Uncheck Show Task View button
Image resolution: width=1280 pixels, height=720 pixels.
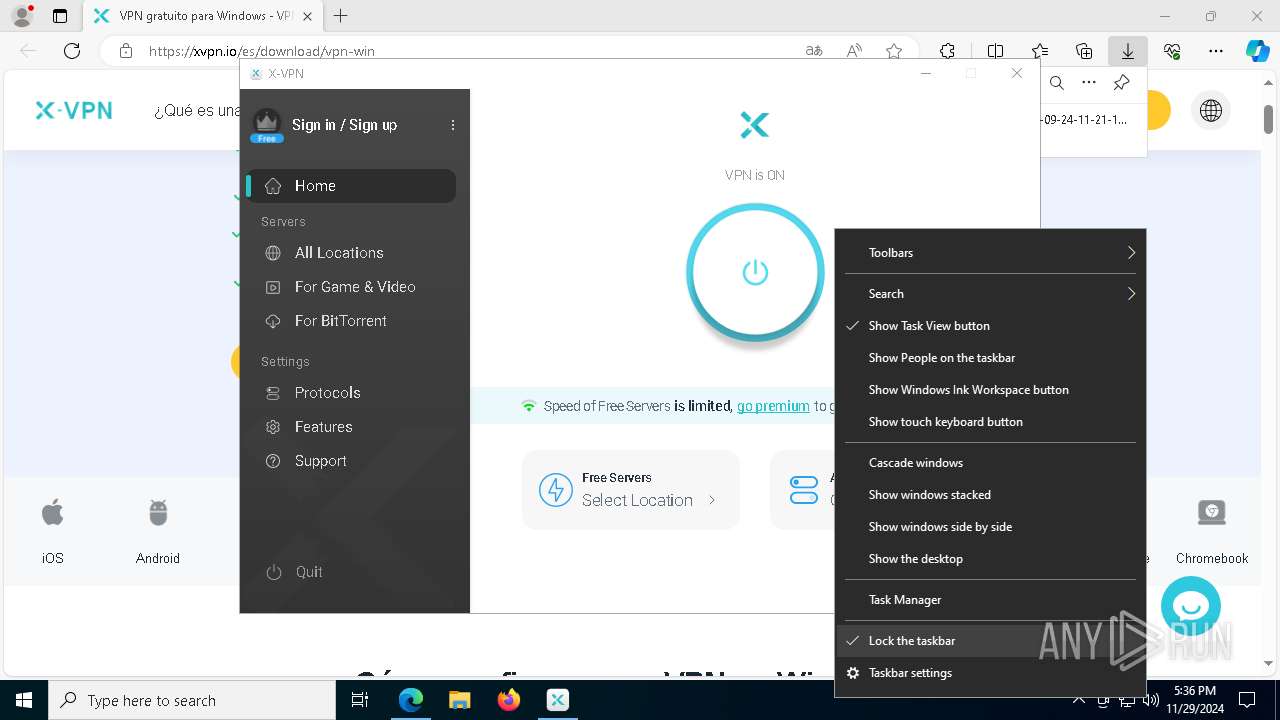[990, 326]
